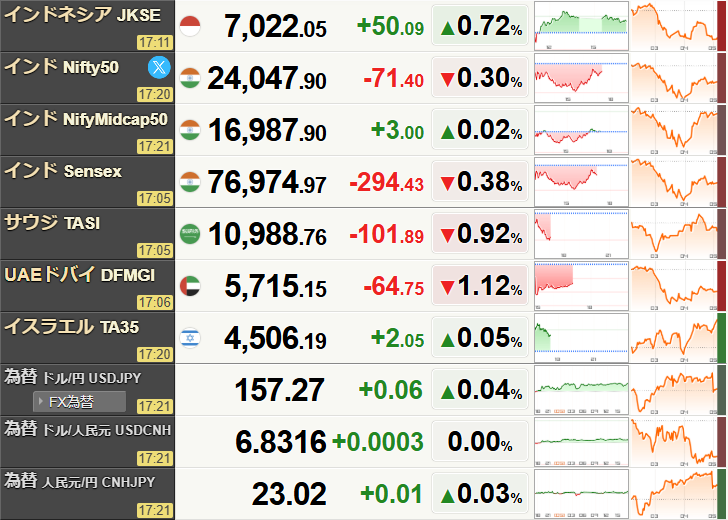Open TA35 long-term orange chart
Viewport: 728px width, 520px height.
(x=674, y=338)
